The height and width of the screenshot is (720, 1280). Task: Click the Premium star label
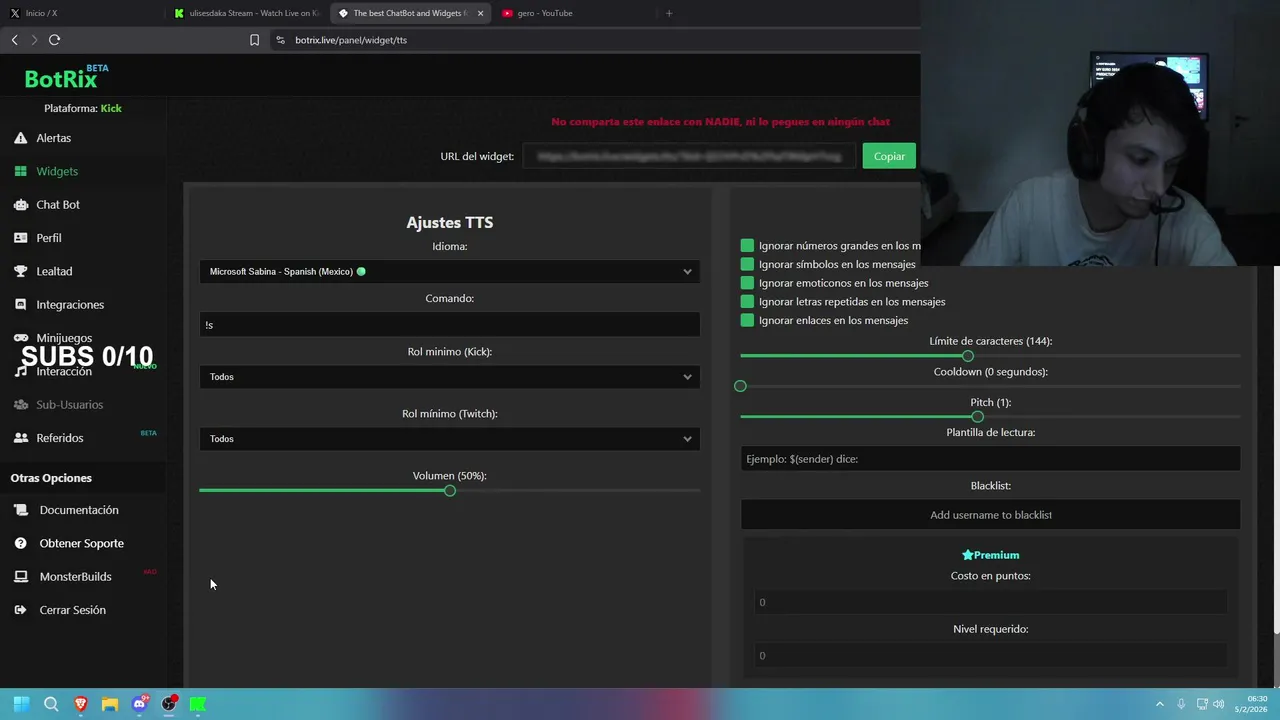990,555
